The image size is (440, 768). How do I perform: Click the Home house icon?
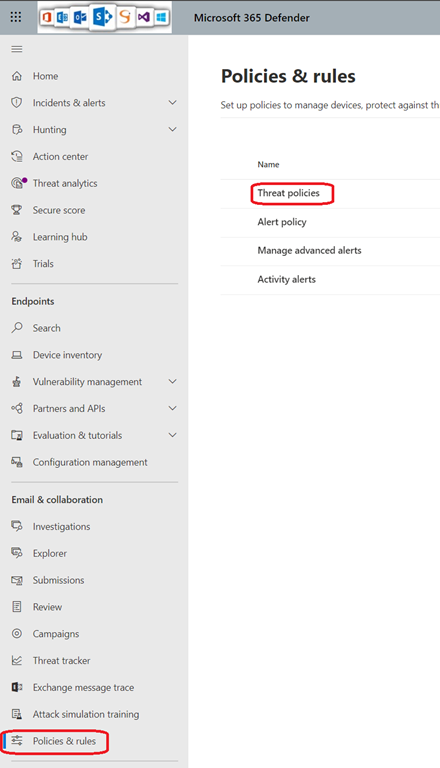pos(17,76)
